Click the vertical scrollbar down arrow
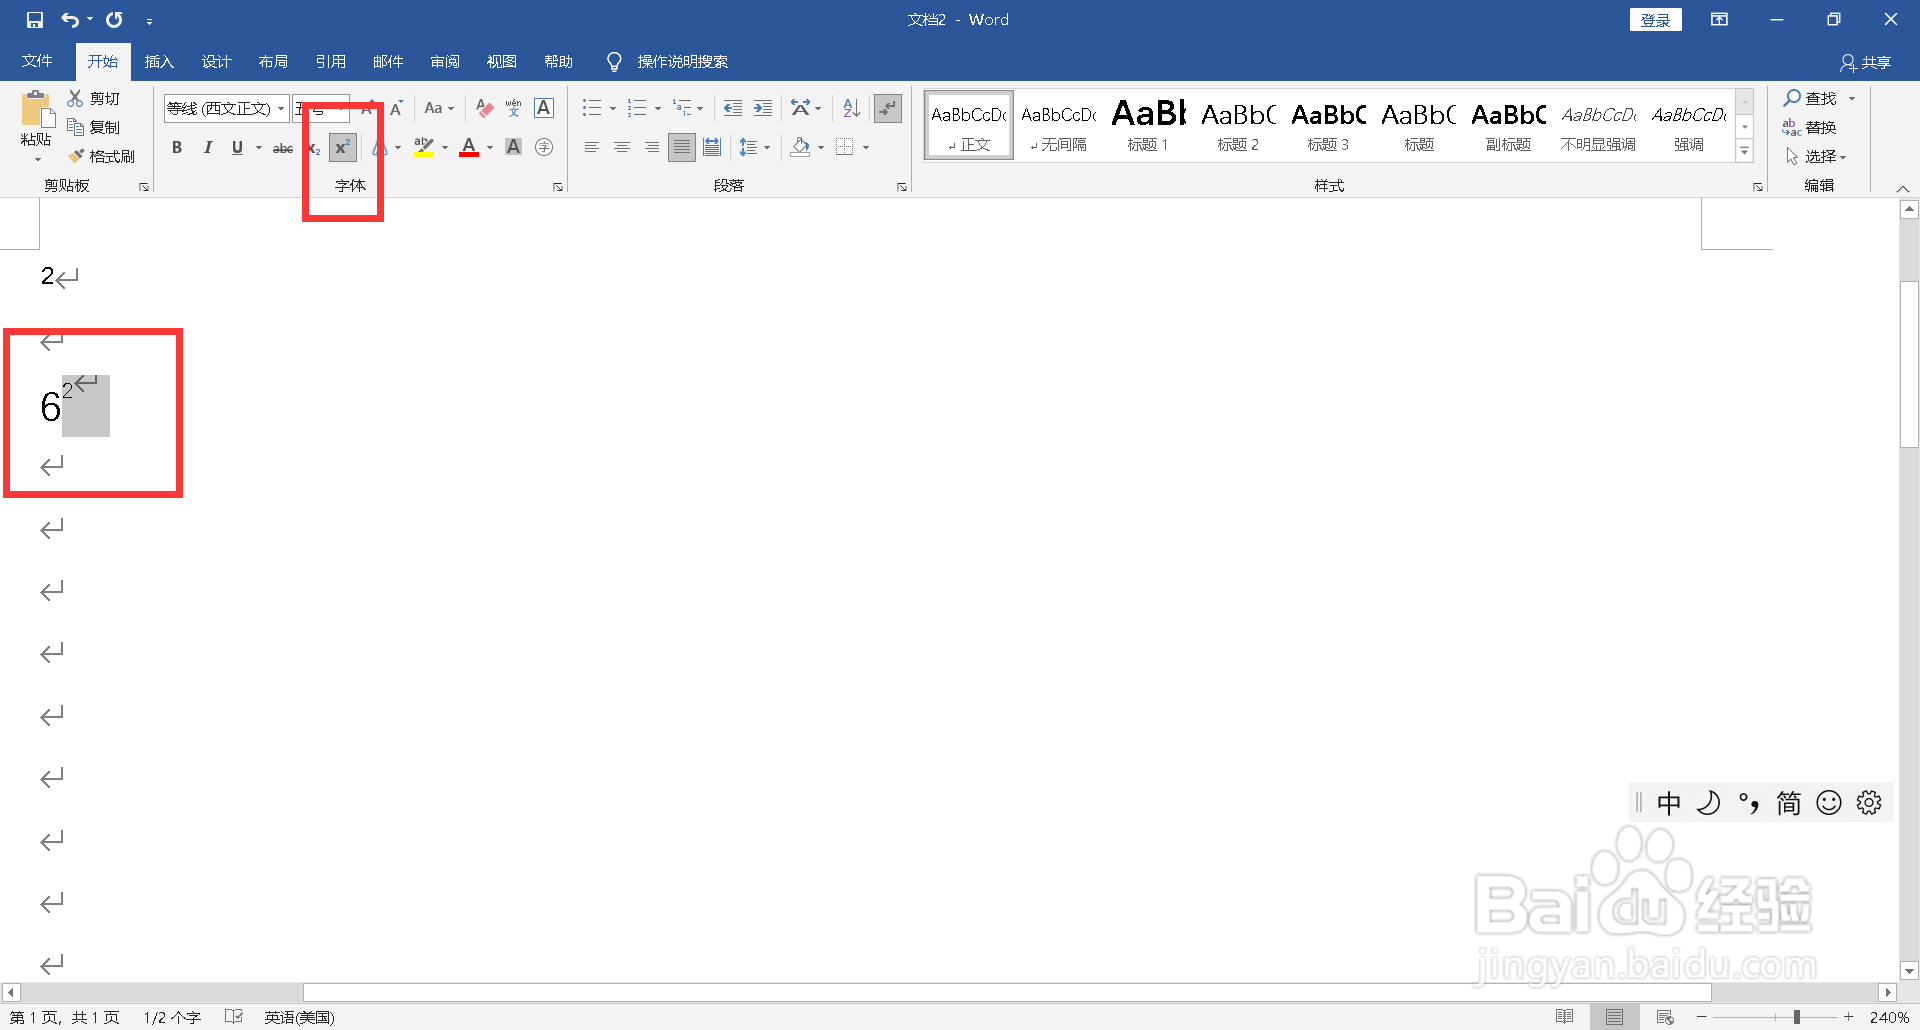 pos(1909,970)
